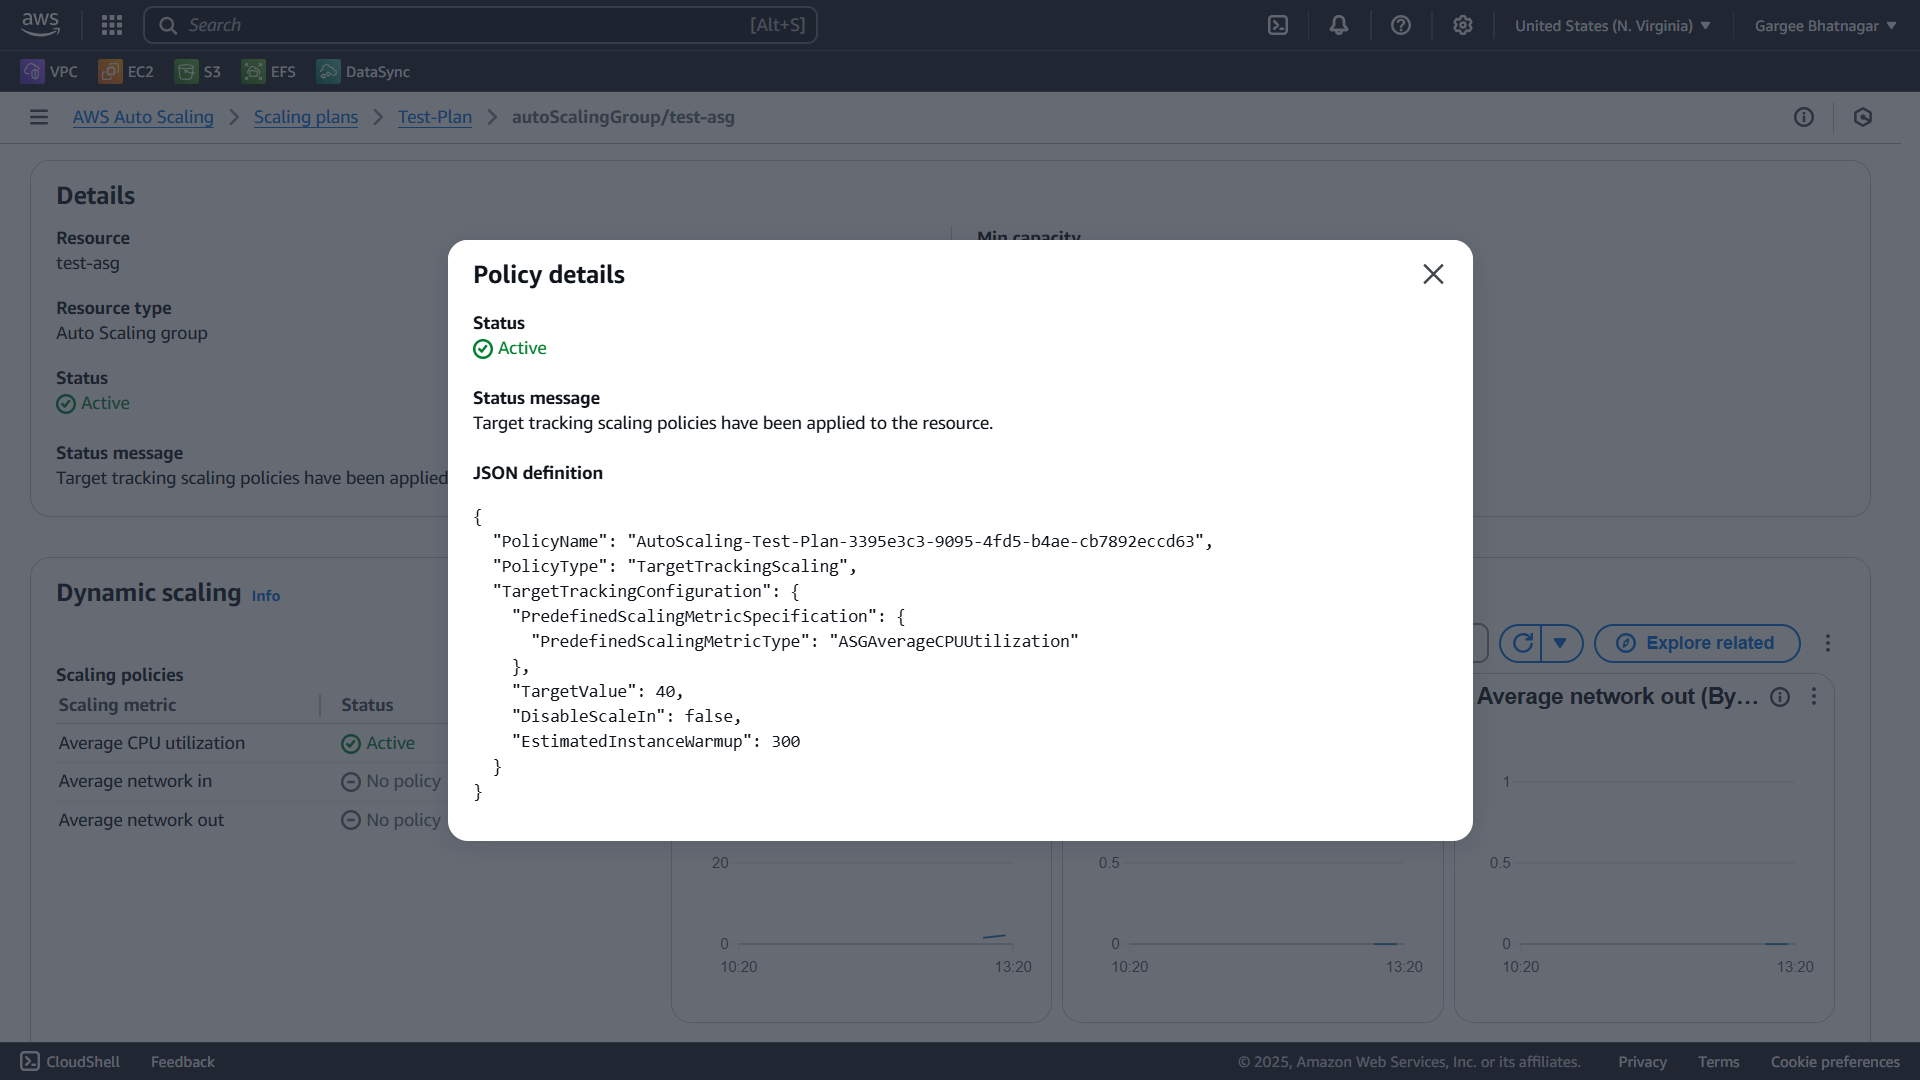Click the EstimatedInstanceWarmup 300 line
The height and width of the screenshot is (1080, 1920).
click(656, 741)
